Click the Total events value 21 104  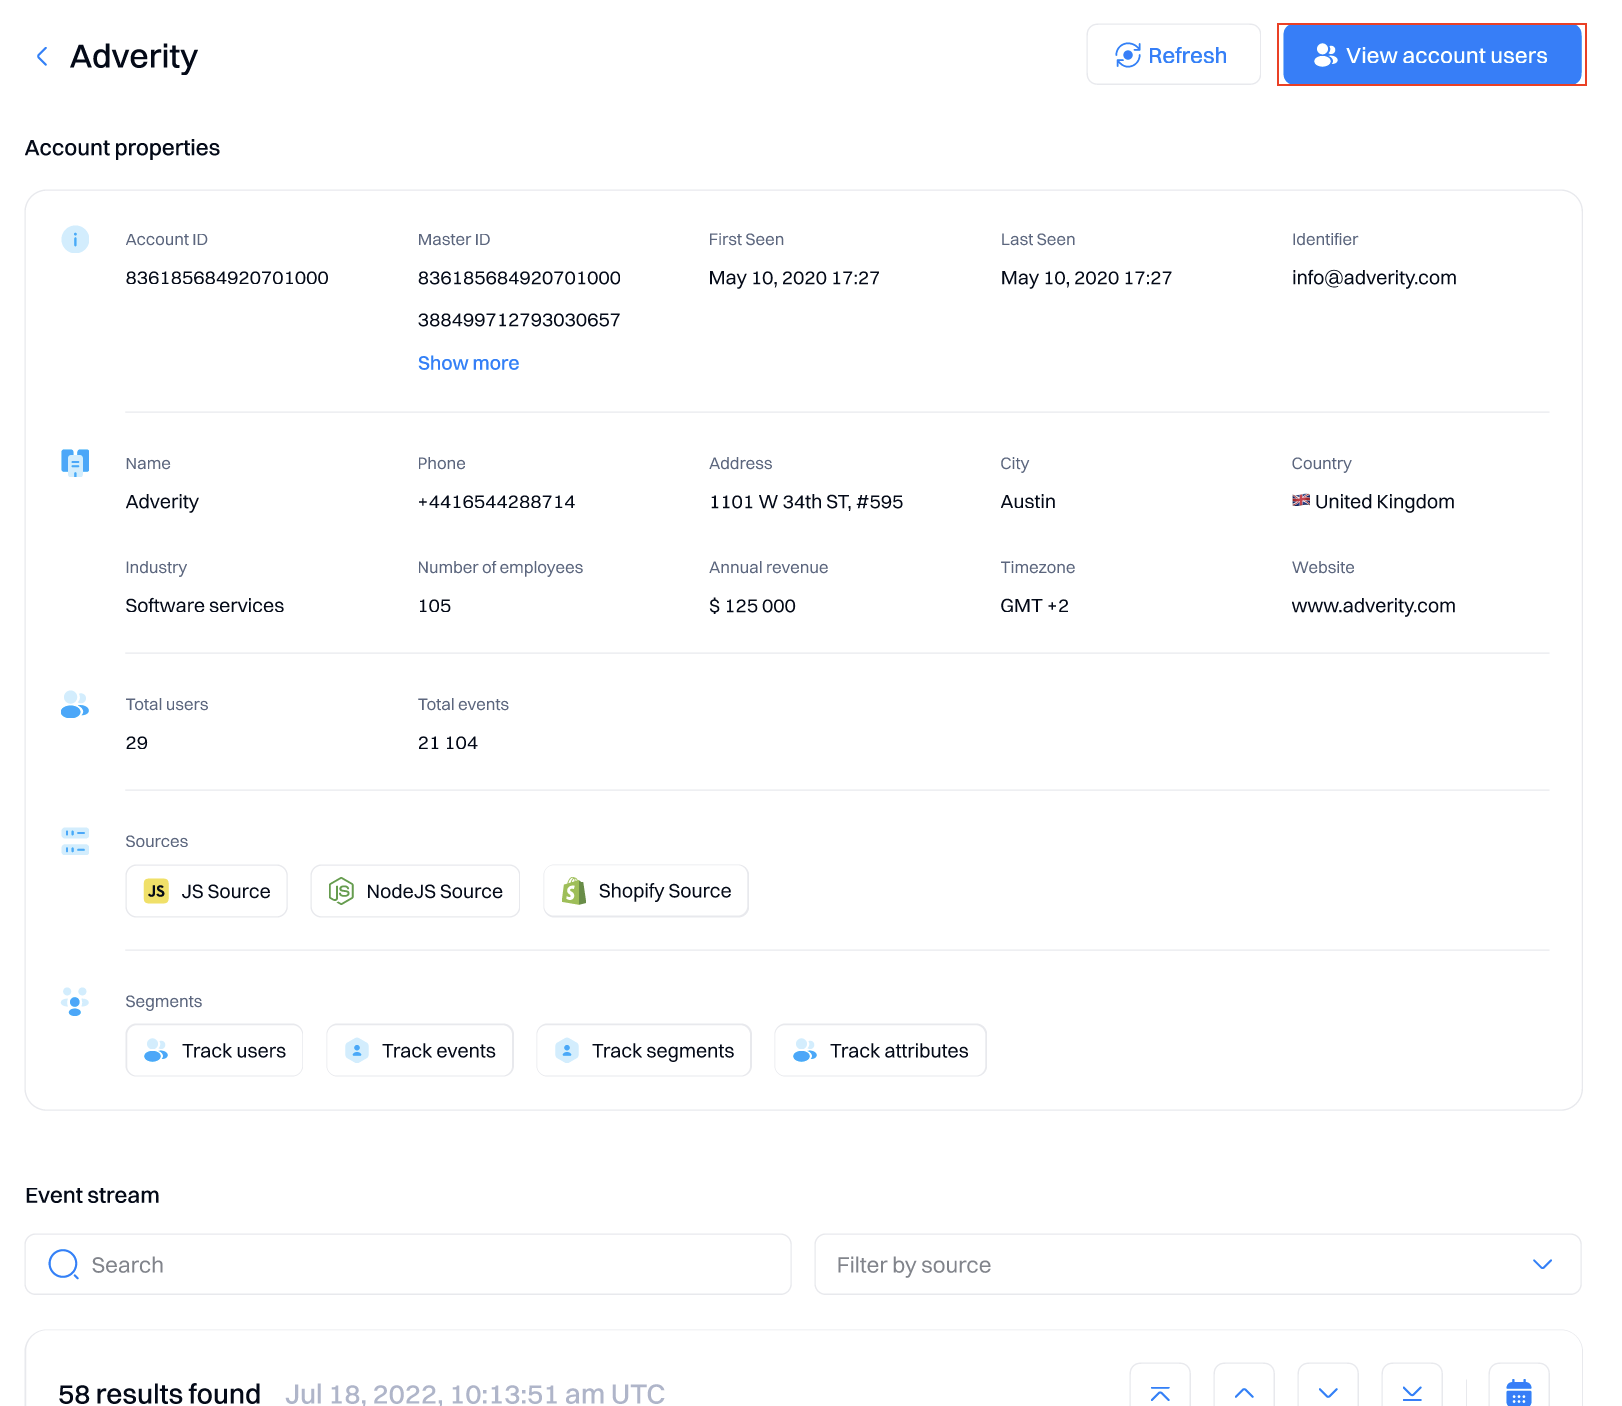pos(448,743)
